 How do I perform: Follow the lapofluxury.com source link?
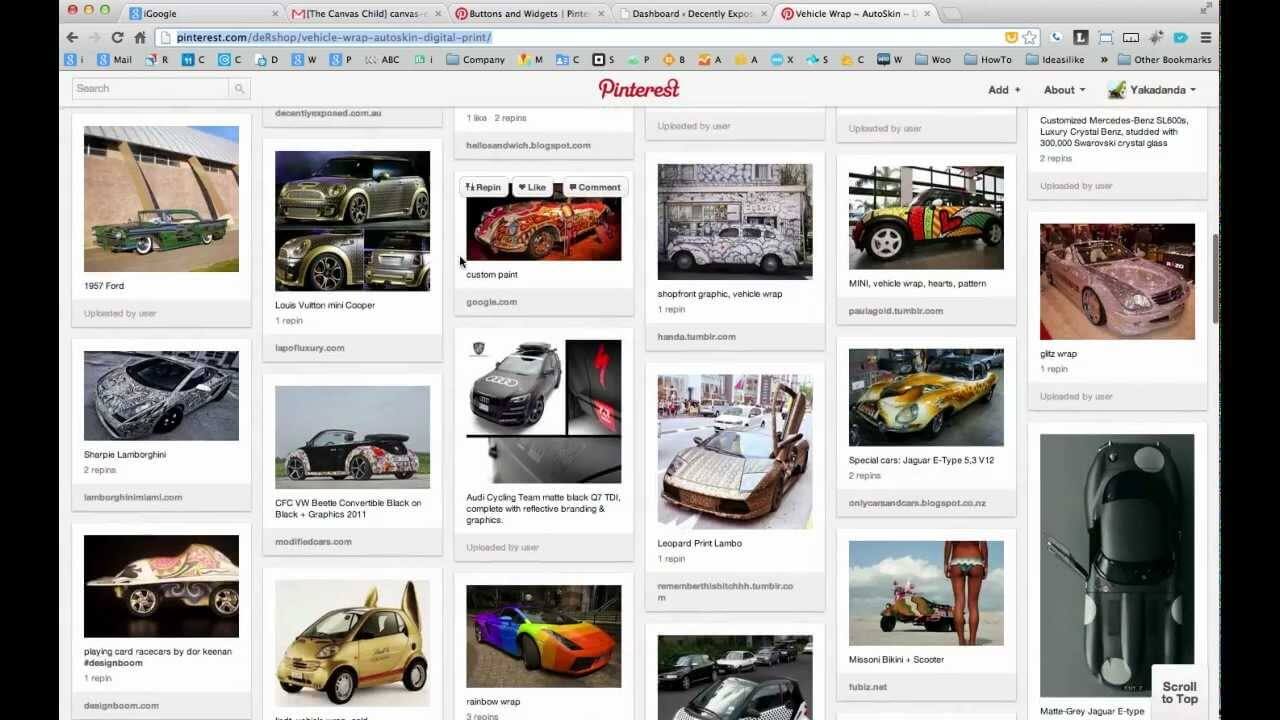(310, 348)
